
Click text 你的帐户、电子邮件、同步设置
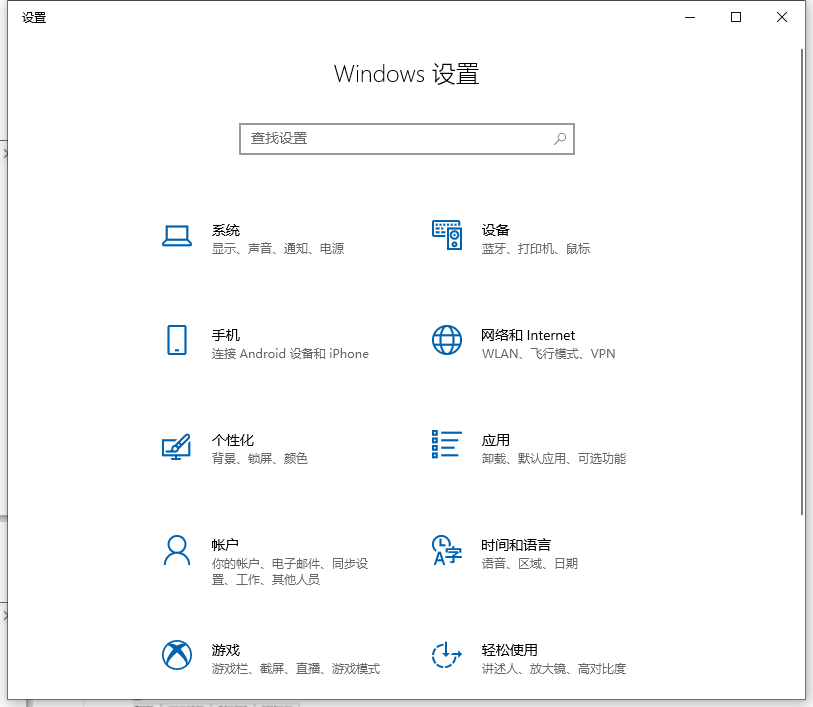tap(290, 571)
